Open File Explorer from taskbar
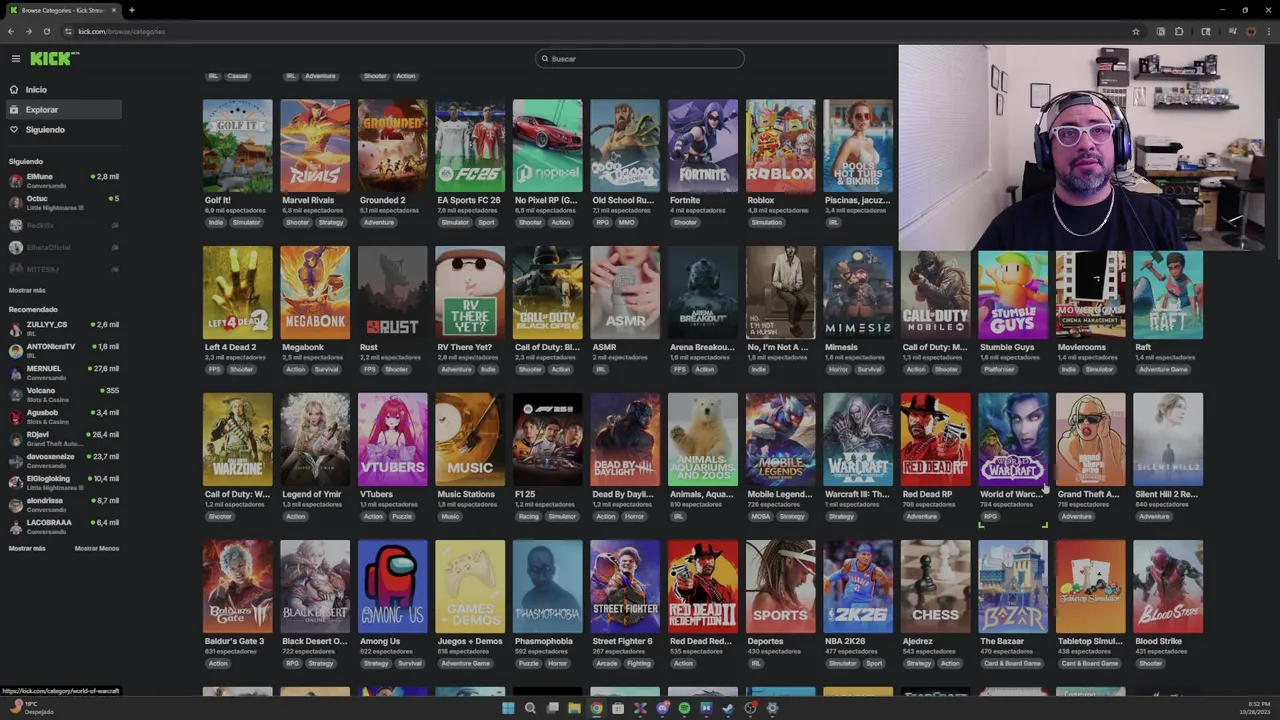The width and height of the screenshot is (1280, 720). 574,708
